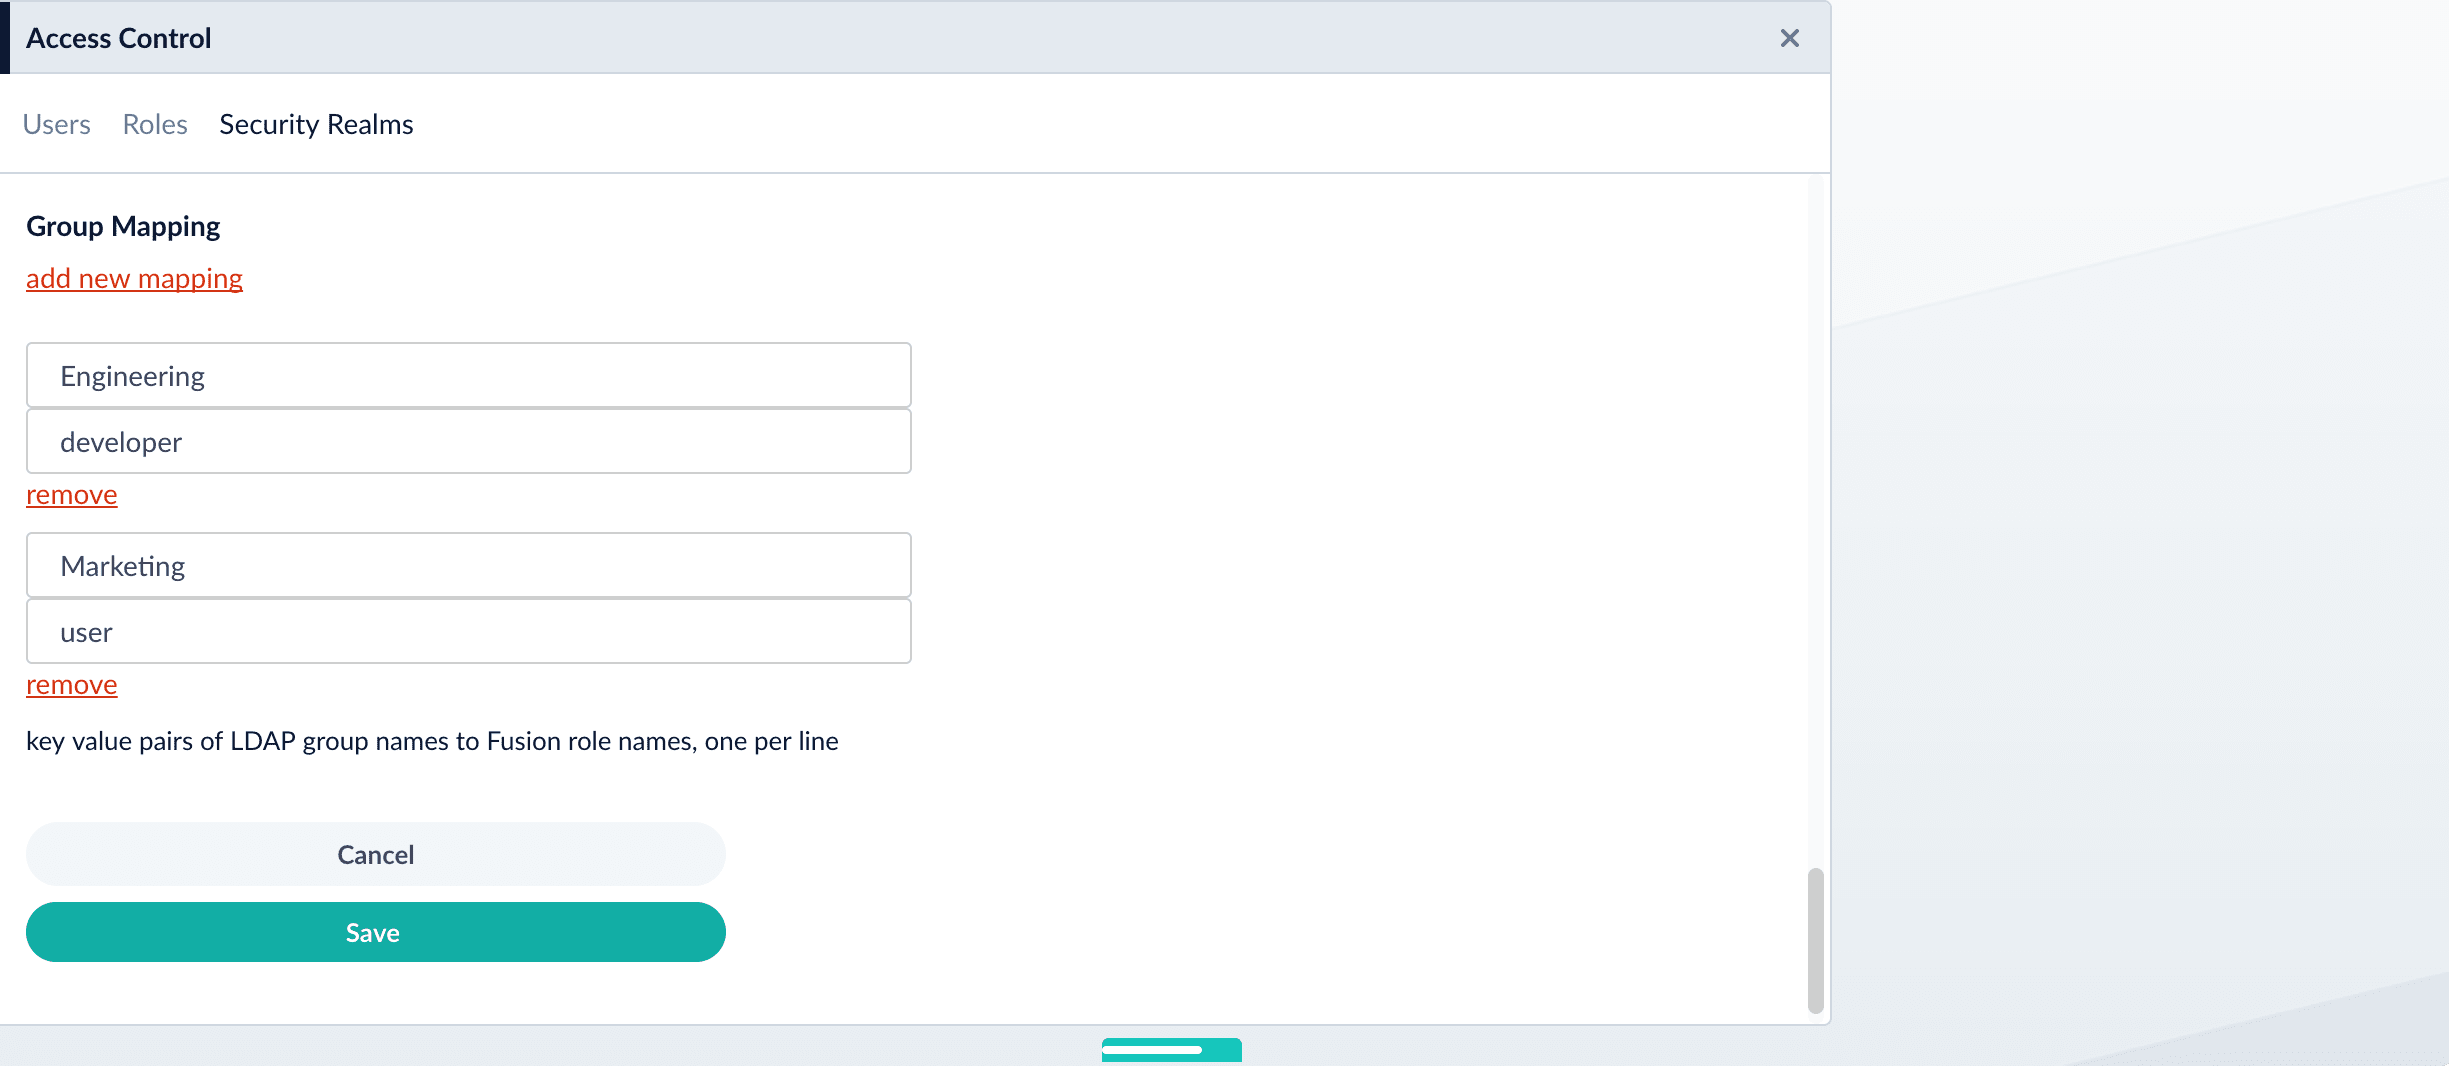This screenshot has width=2449, height=1066.
Task: Click the teal bar below the panel
Action: pos(1172,1050)
